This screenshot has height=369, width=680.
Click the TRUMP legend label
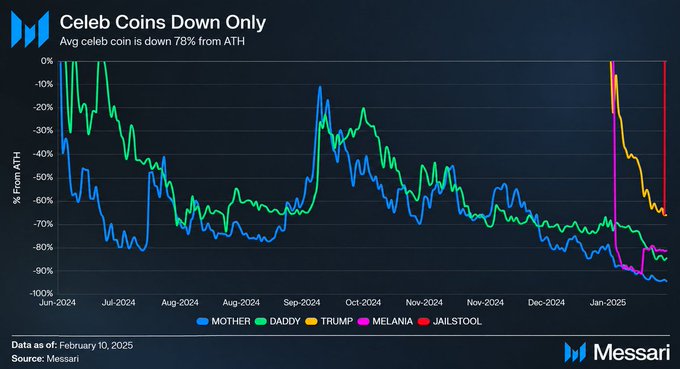[337, 322]
